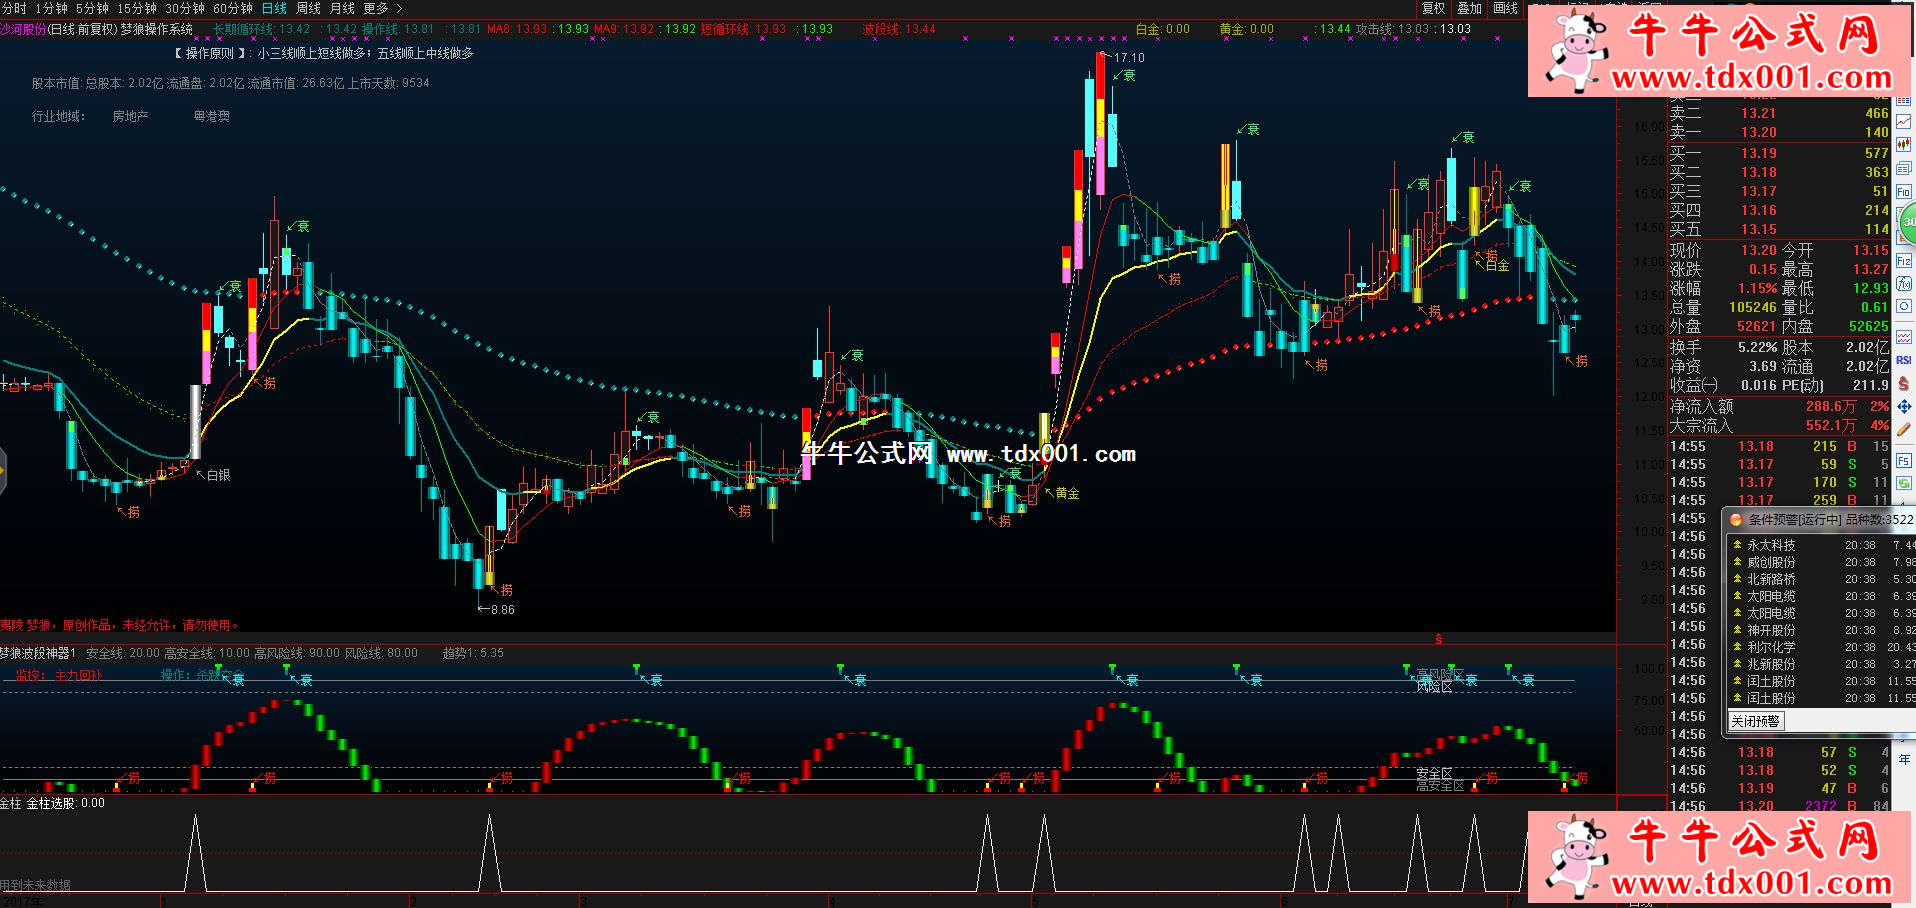Switch to the 15分钟 period tab
The width and height of the screenshot is (1916, 908).
(x=137, y=8)
